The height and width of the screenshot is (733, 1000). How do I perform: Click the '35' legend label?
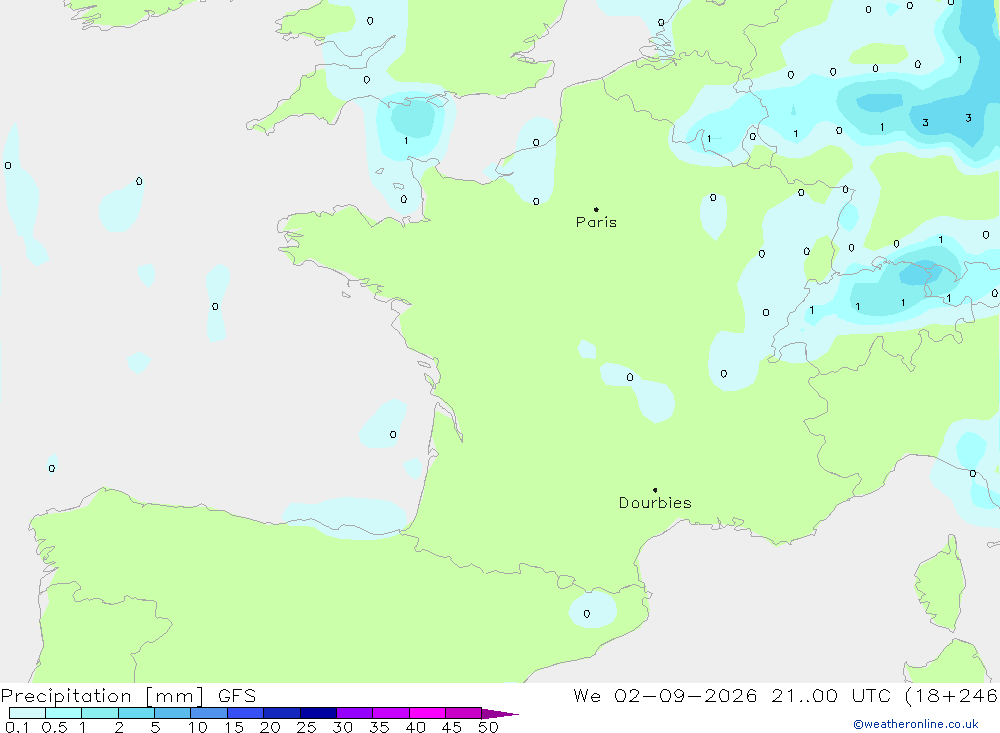click(379, 727)
